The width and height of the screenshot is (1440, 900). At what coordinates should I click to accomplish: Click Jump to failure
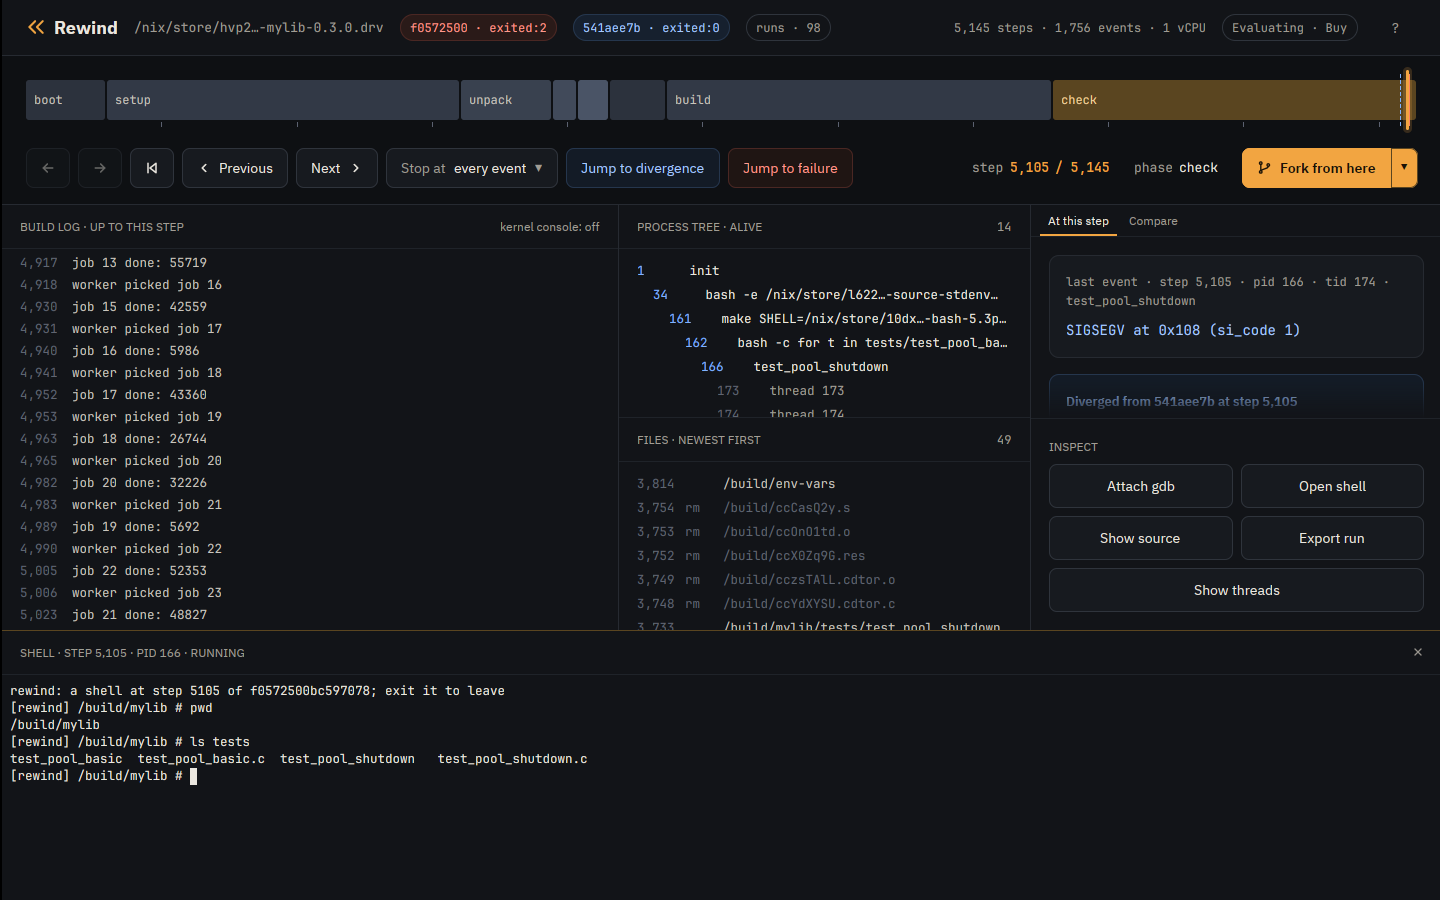(x=790, y=168)
